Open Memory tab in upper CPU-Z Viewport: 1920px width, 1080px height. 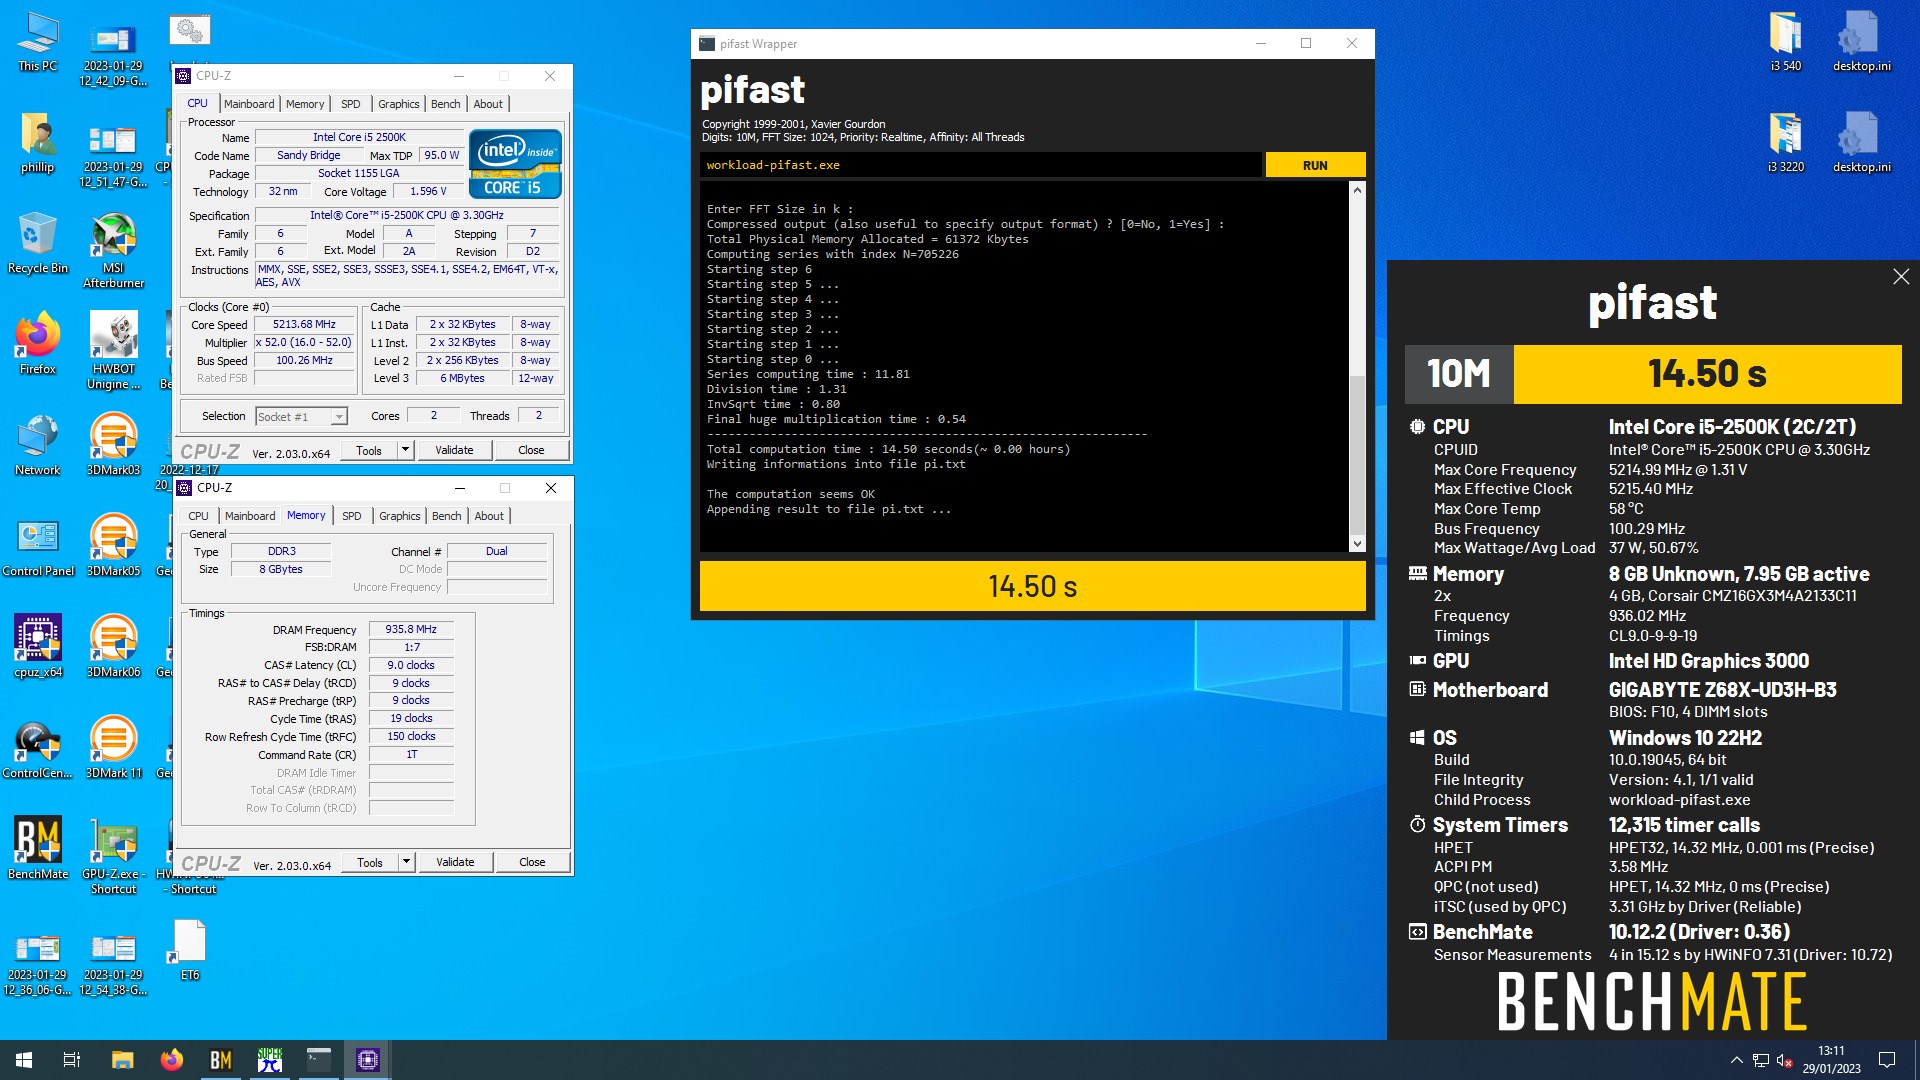[305, 104]
